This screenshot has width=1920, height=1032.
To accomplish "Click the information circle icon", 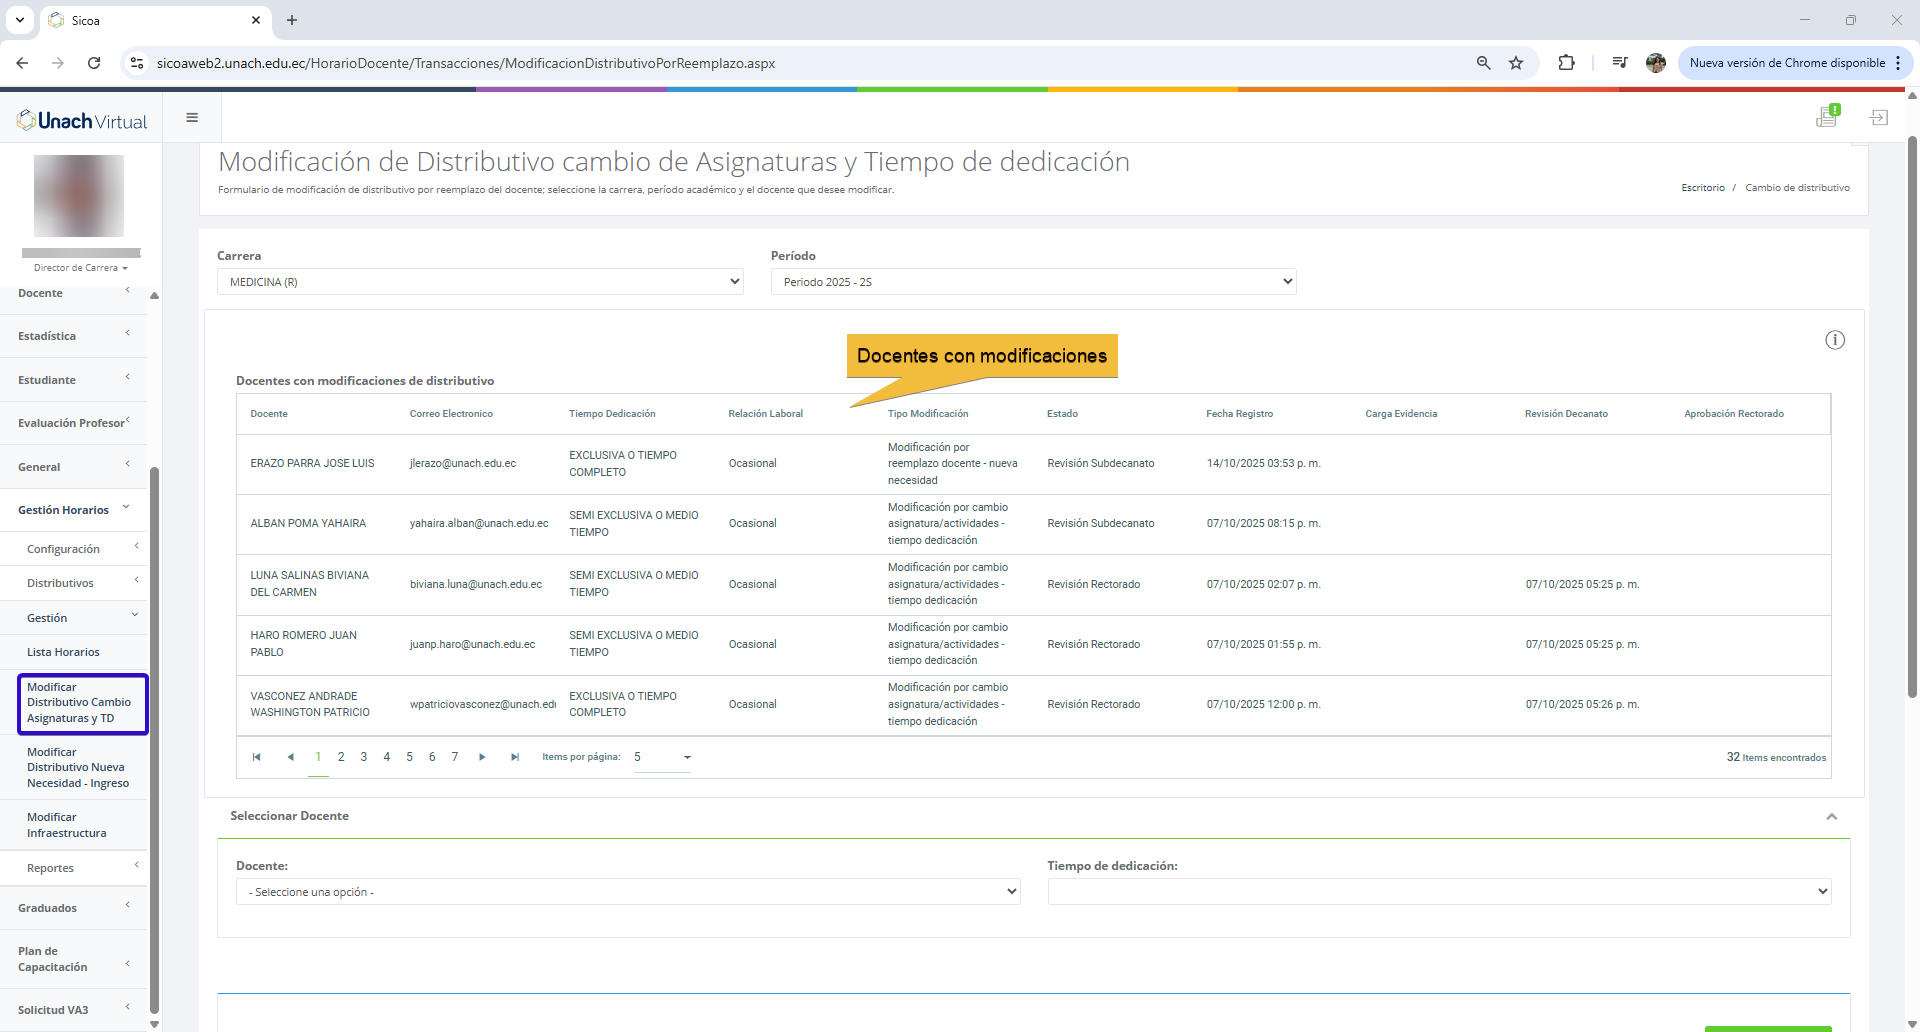I will (x=1834, y=340).
